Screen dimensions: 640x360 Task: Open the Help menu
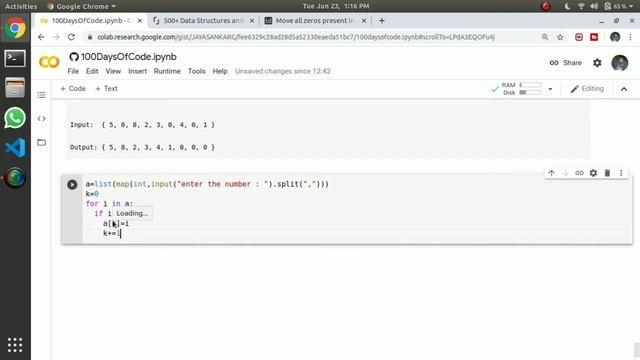pos(220,71)
